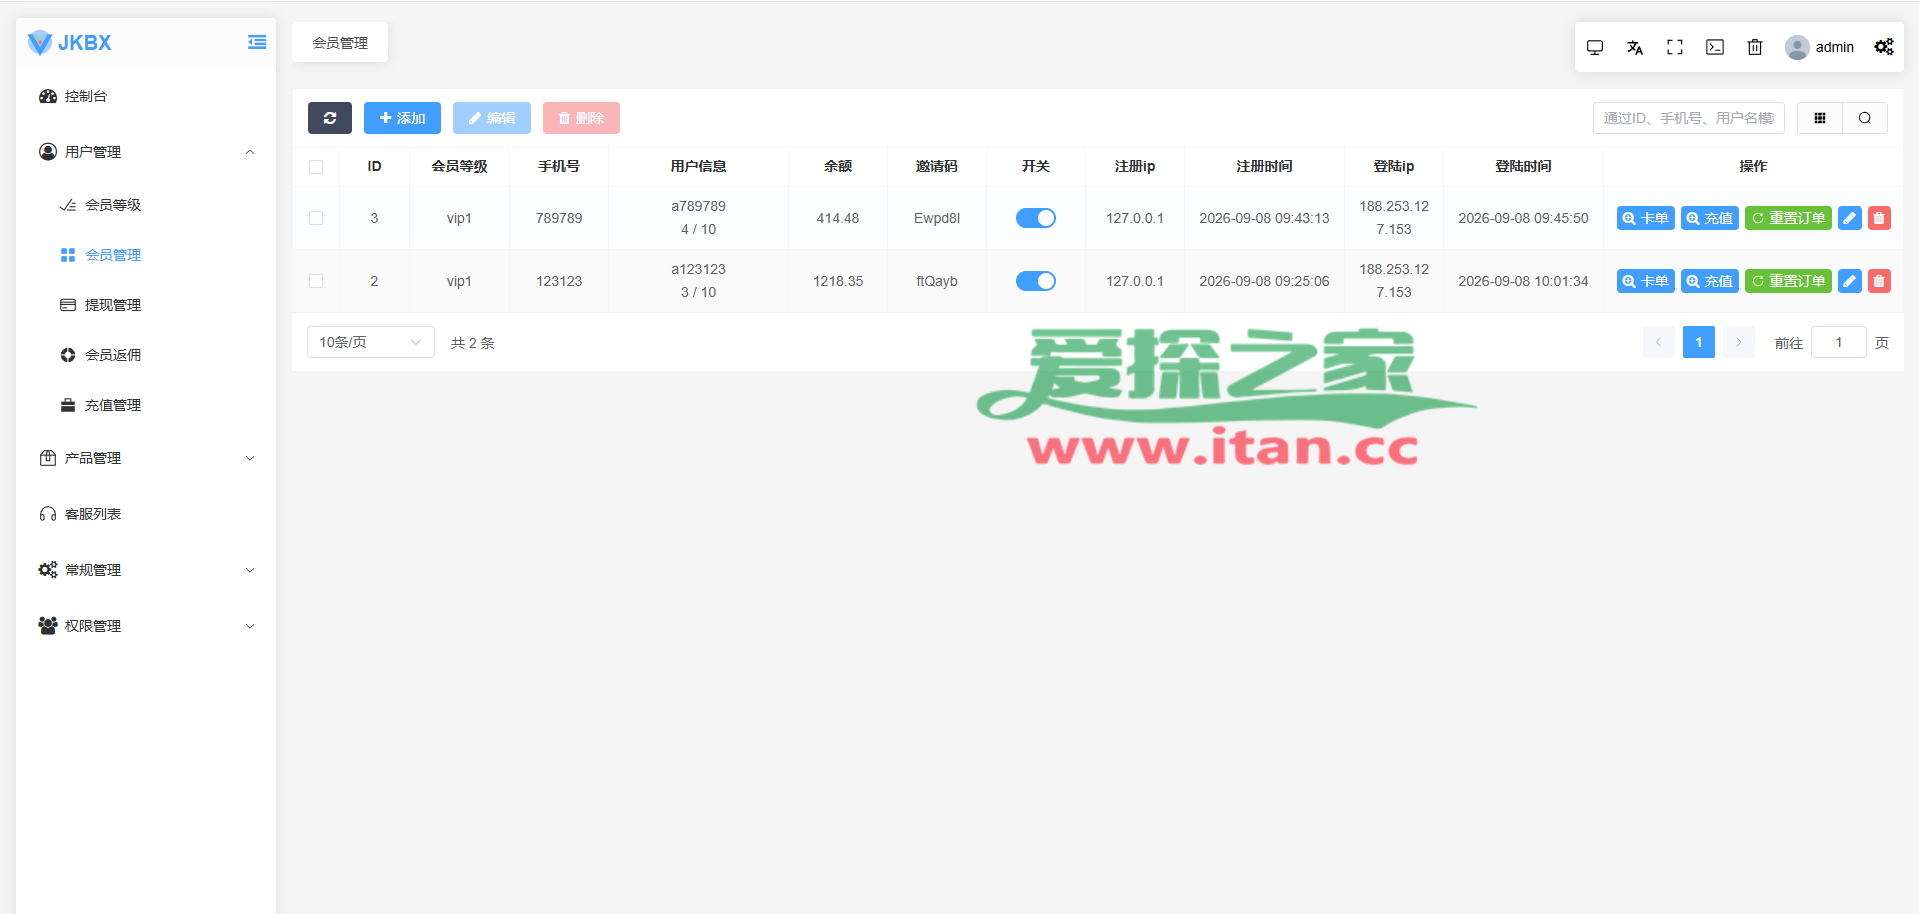Select the 会员管理 tab at top
Viewport: 1919px width, 914px height.
click(340, 43)
